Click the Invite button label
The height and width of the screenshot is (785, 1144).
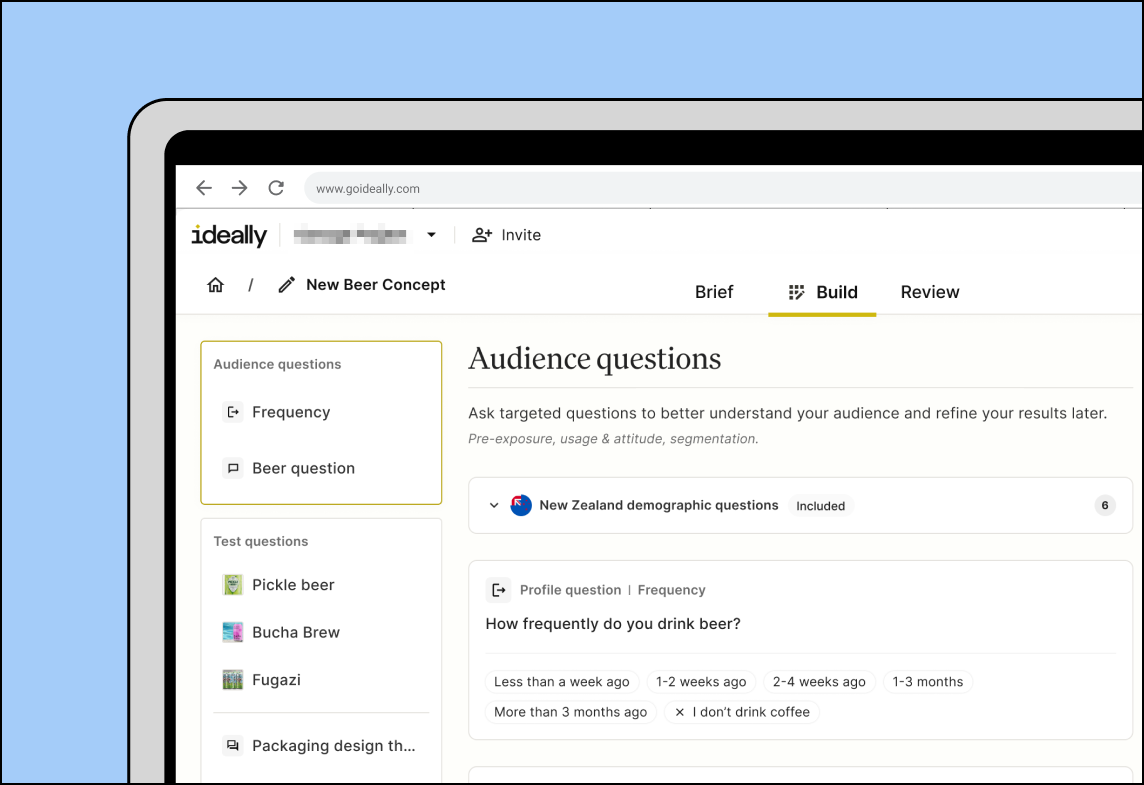521,235
